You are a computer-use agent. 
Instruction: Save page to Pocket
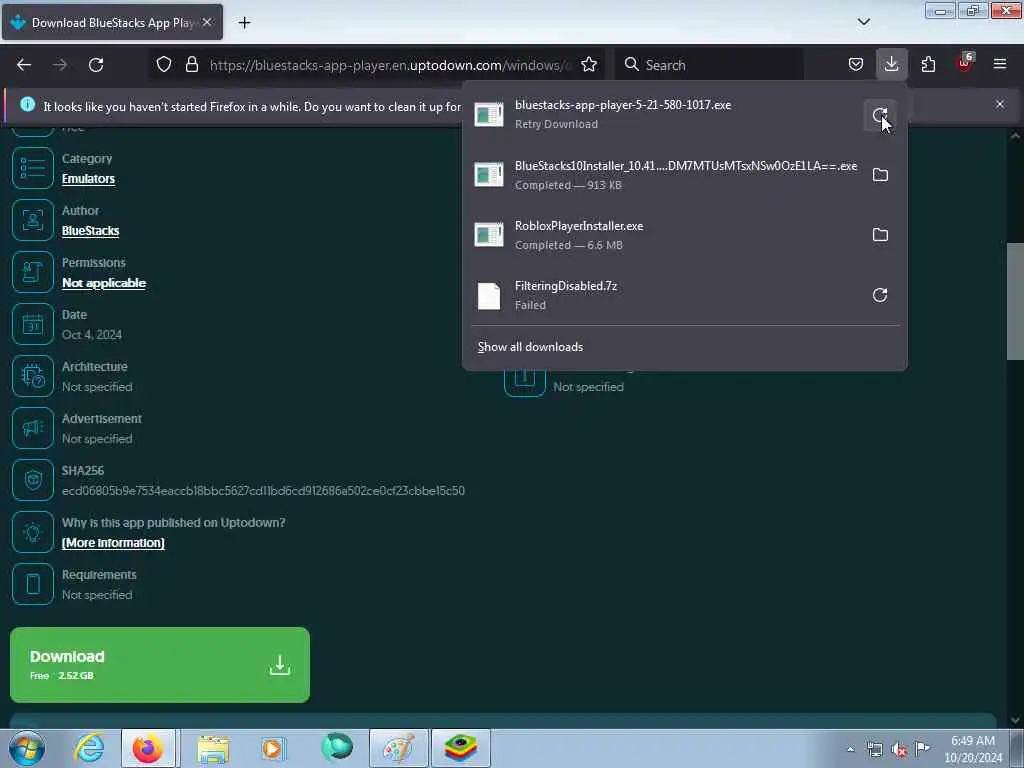point(856,65)
